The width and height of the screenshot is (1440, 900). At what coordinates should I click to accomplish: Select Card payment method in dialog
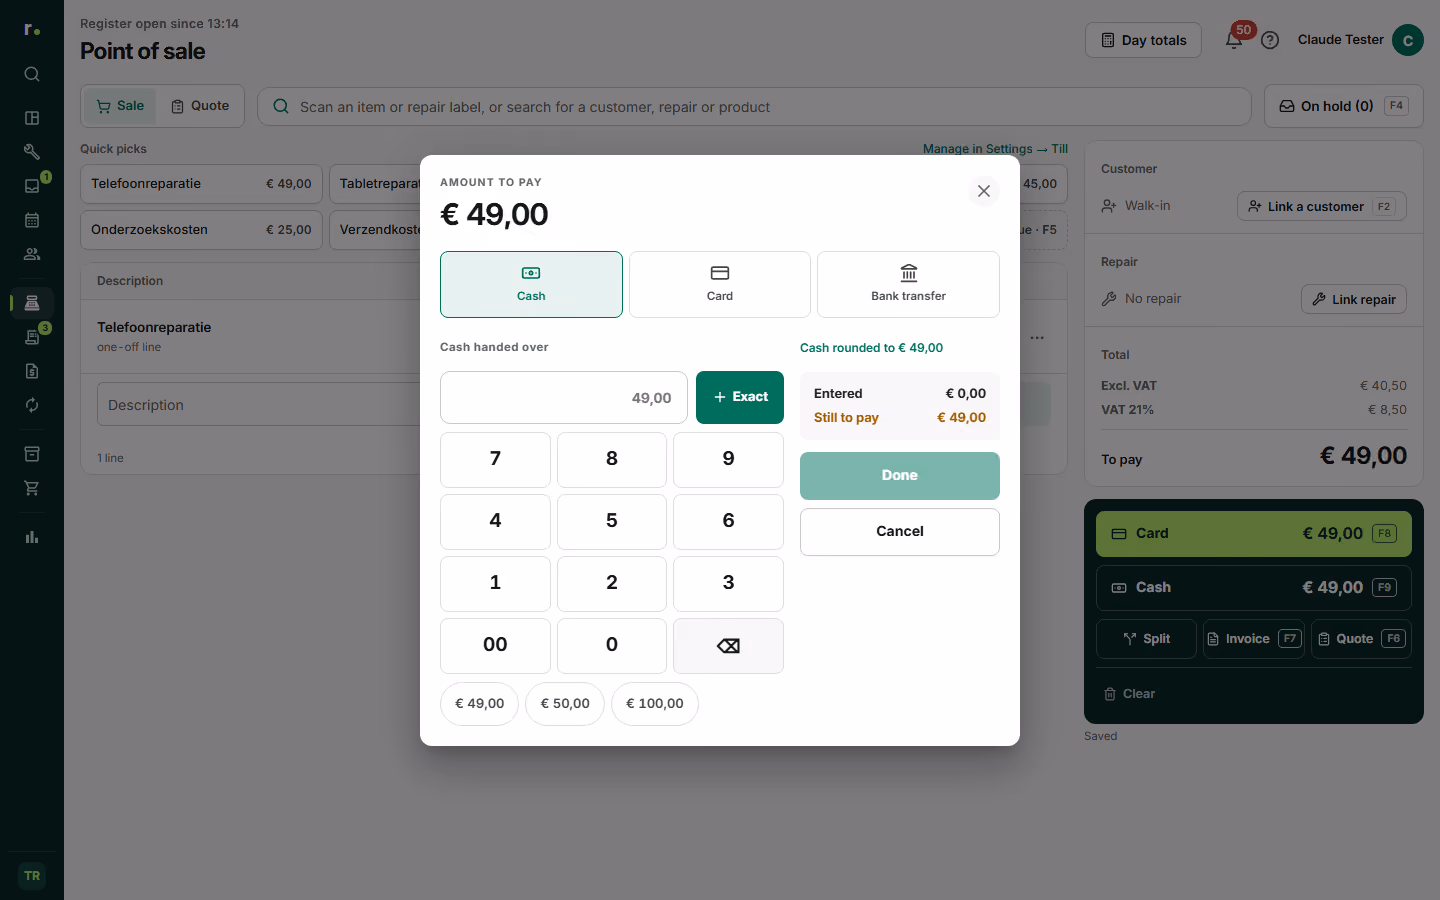[x=720, y=284]
